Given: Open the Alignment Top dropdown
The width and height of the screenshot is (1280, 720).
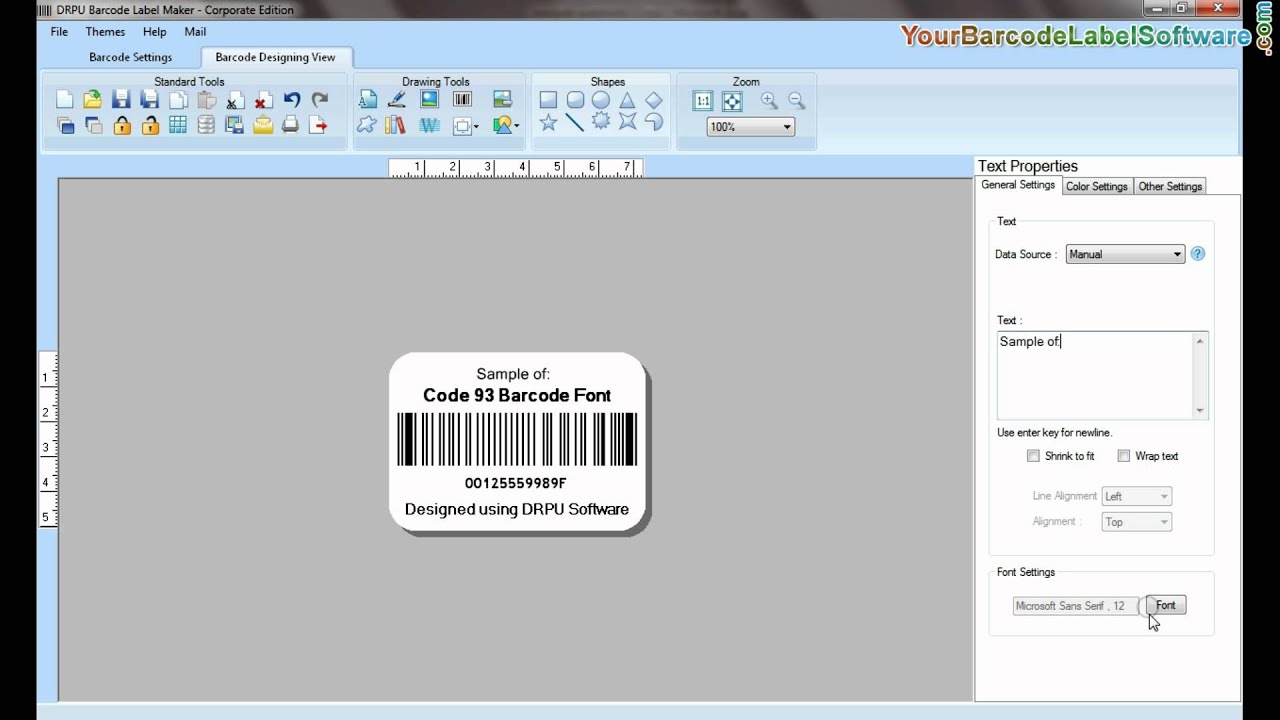Looking at the screenshot, I should (x=1136, y=522).
